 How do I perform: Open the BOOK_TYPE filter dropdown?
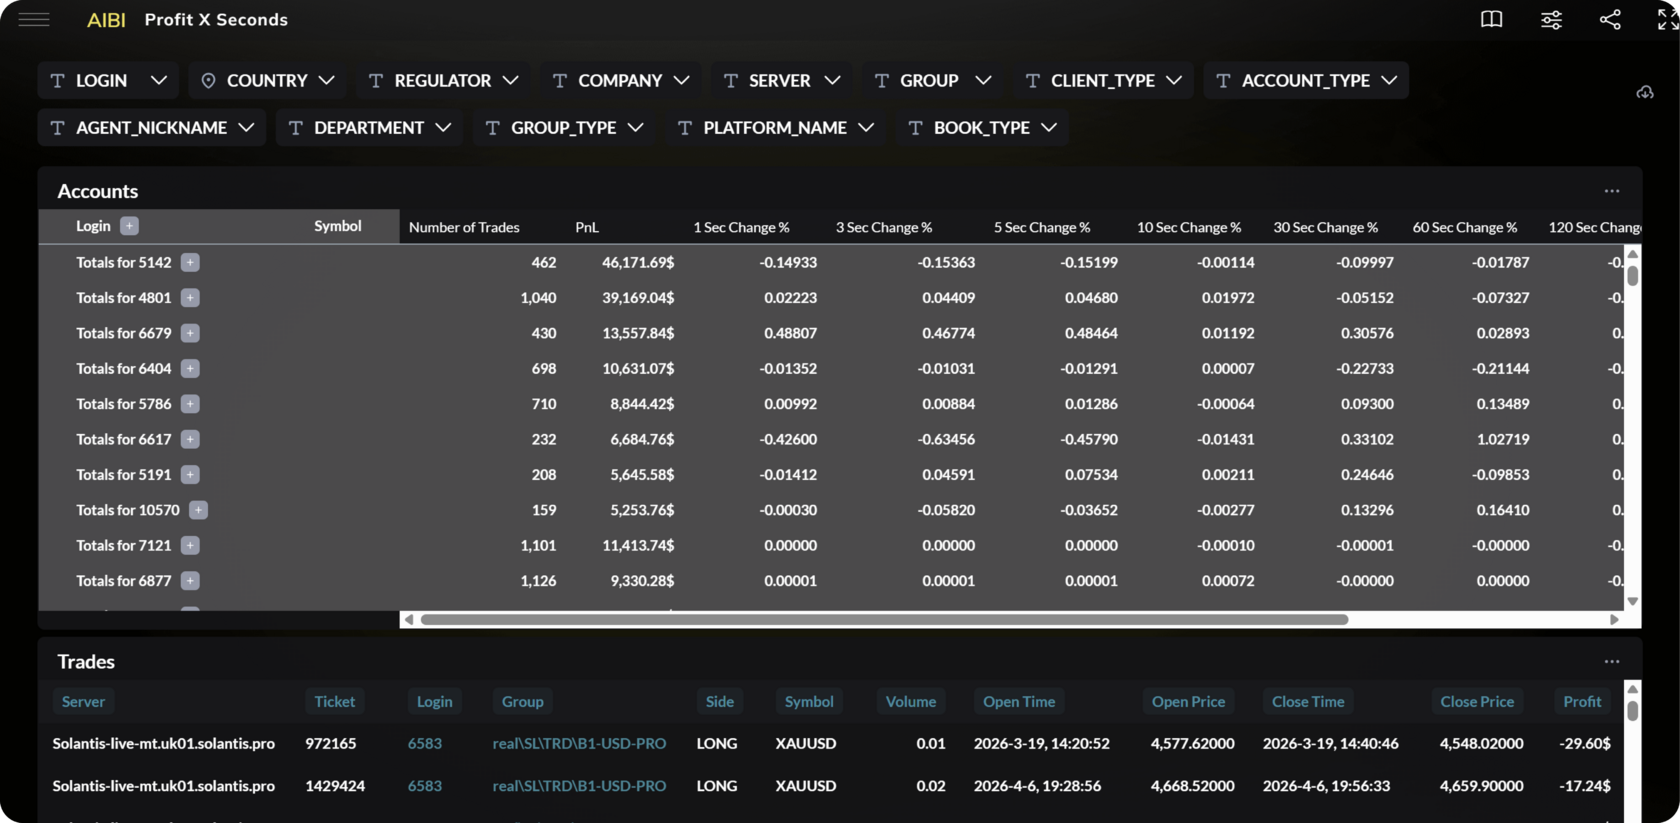982,128
